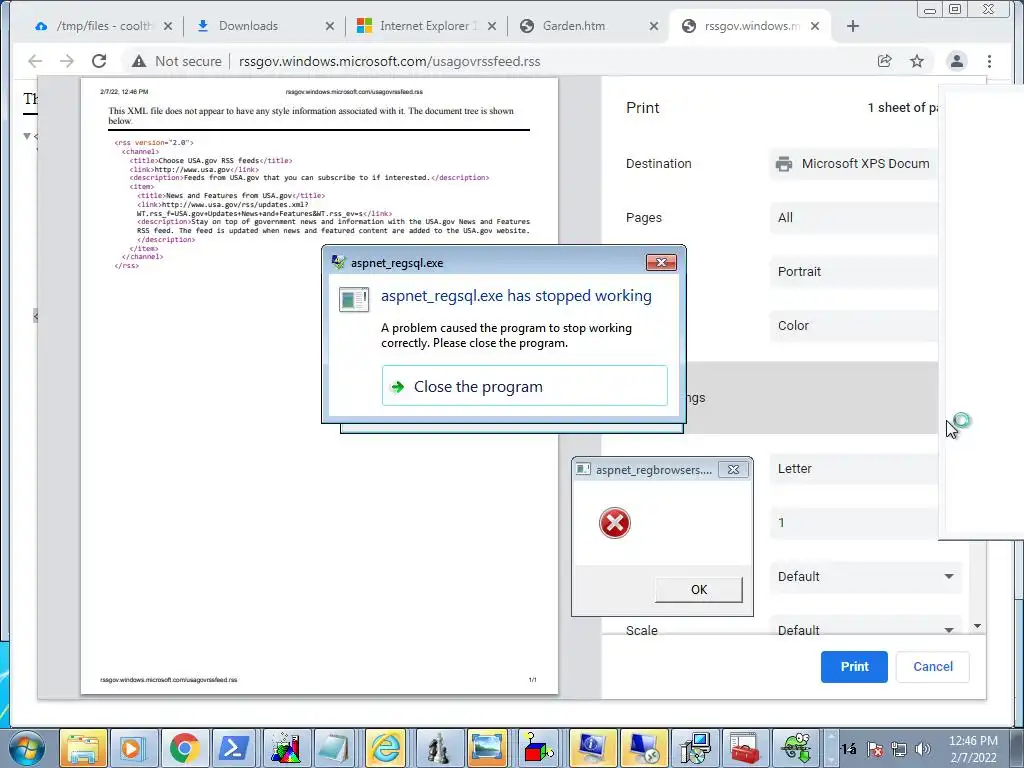Bookmark this page with the star
1024x768 pixels.
917,61
